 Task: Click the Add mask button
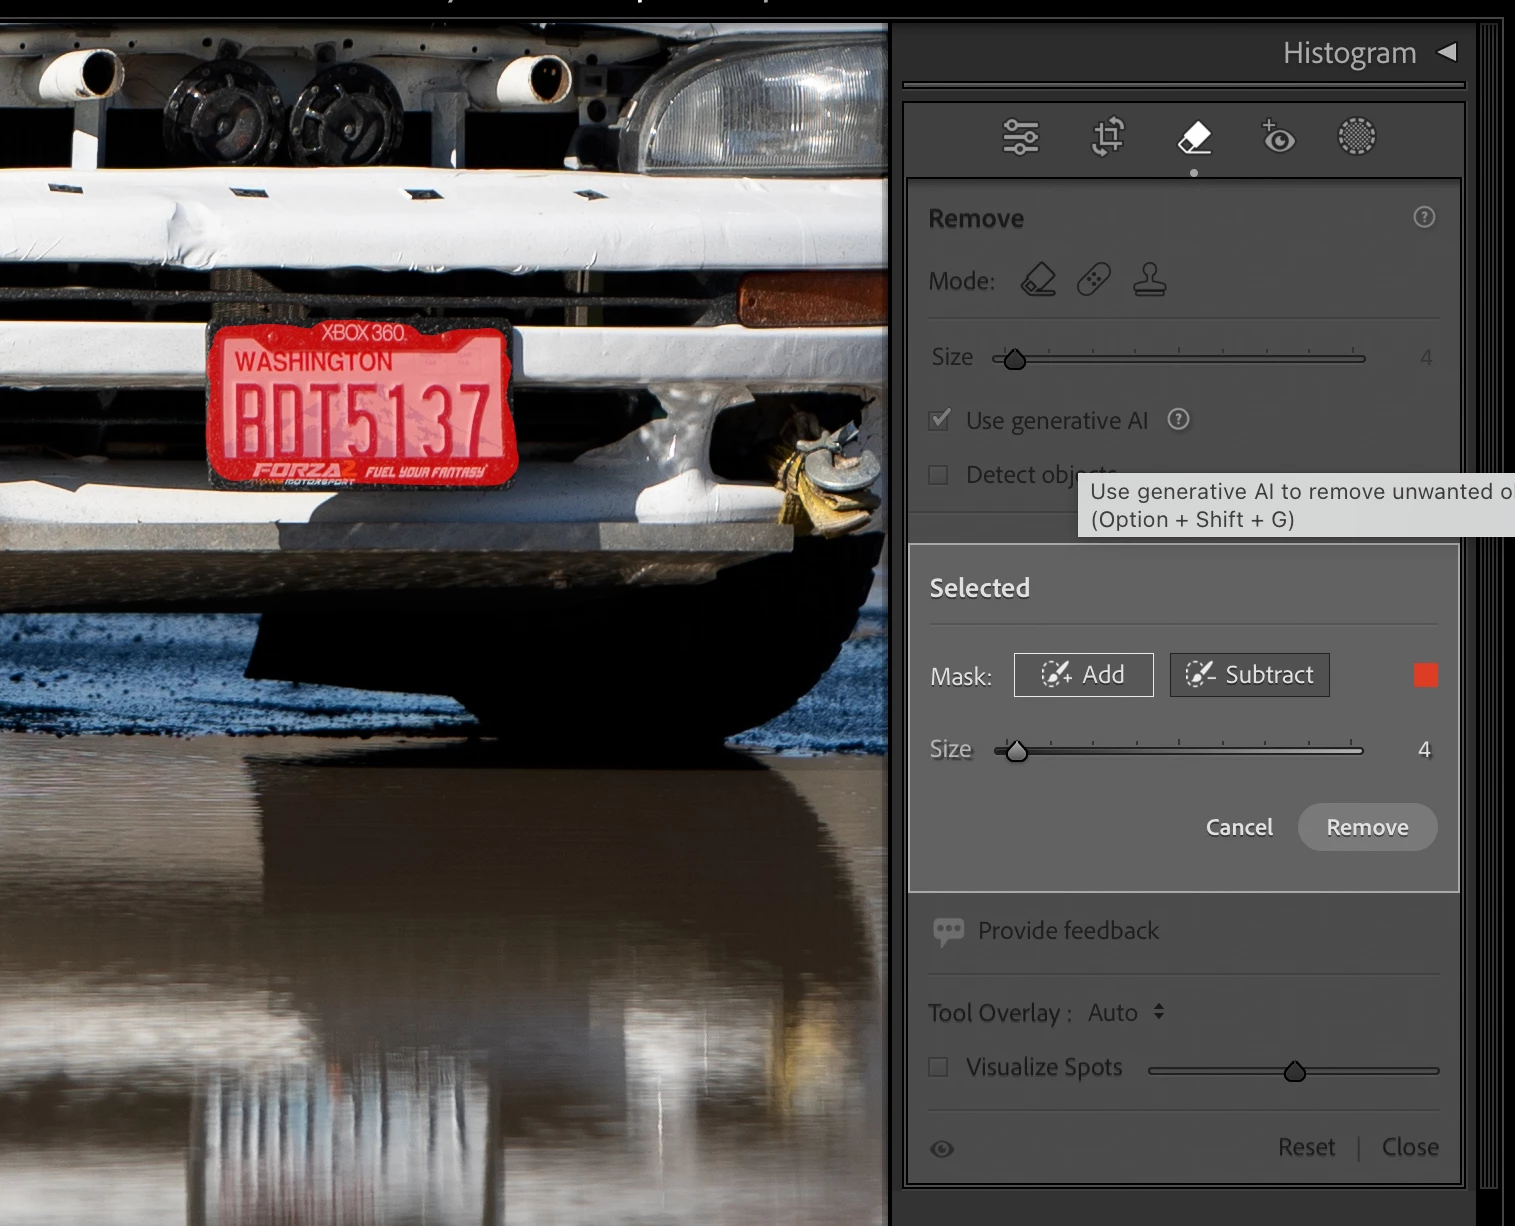click(1084, 675)
